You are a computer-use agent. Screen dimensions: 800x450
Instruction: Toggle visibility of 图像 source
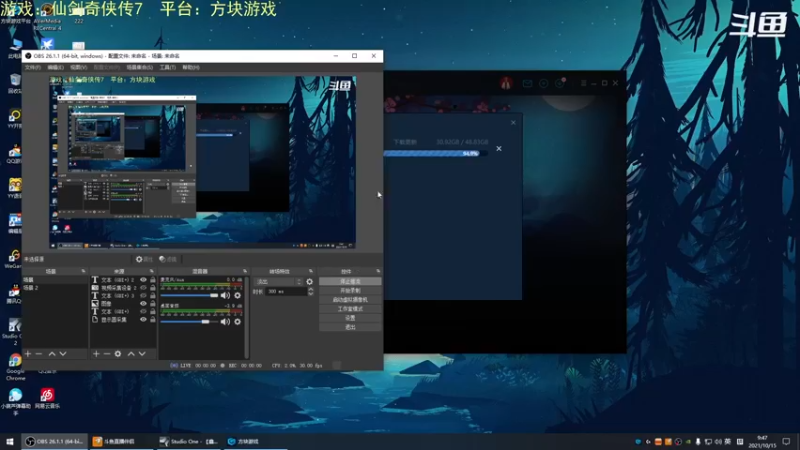point(143,304)
